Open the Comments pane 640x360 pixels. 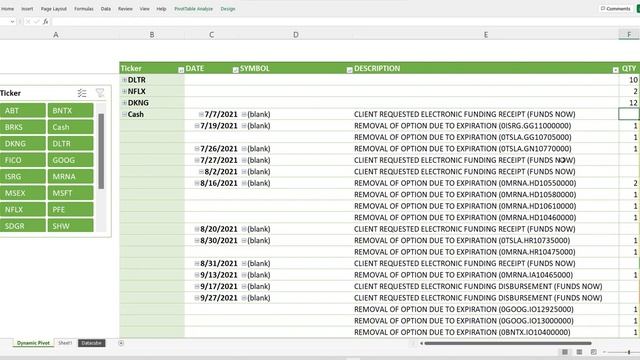click(x=616, y=9)
